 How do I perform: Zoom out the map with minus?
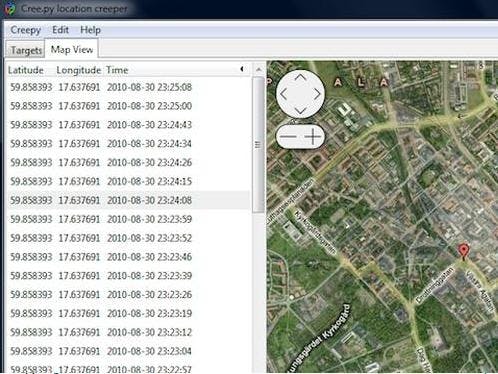(x=288, y=136)
